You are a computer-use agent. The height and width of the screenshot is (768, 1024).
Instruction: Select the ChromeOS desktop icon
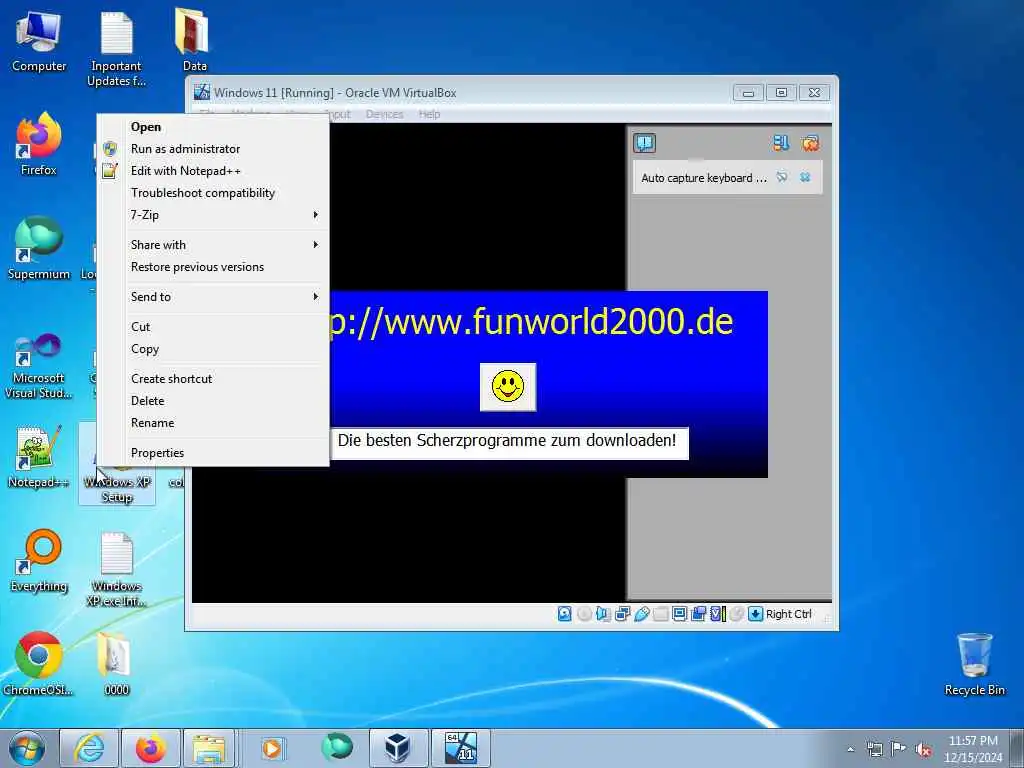[39, 664]
